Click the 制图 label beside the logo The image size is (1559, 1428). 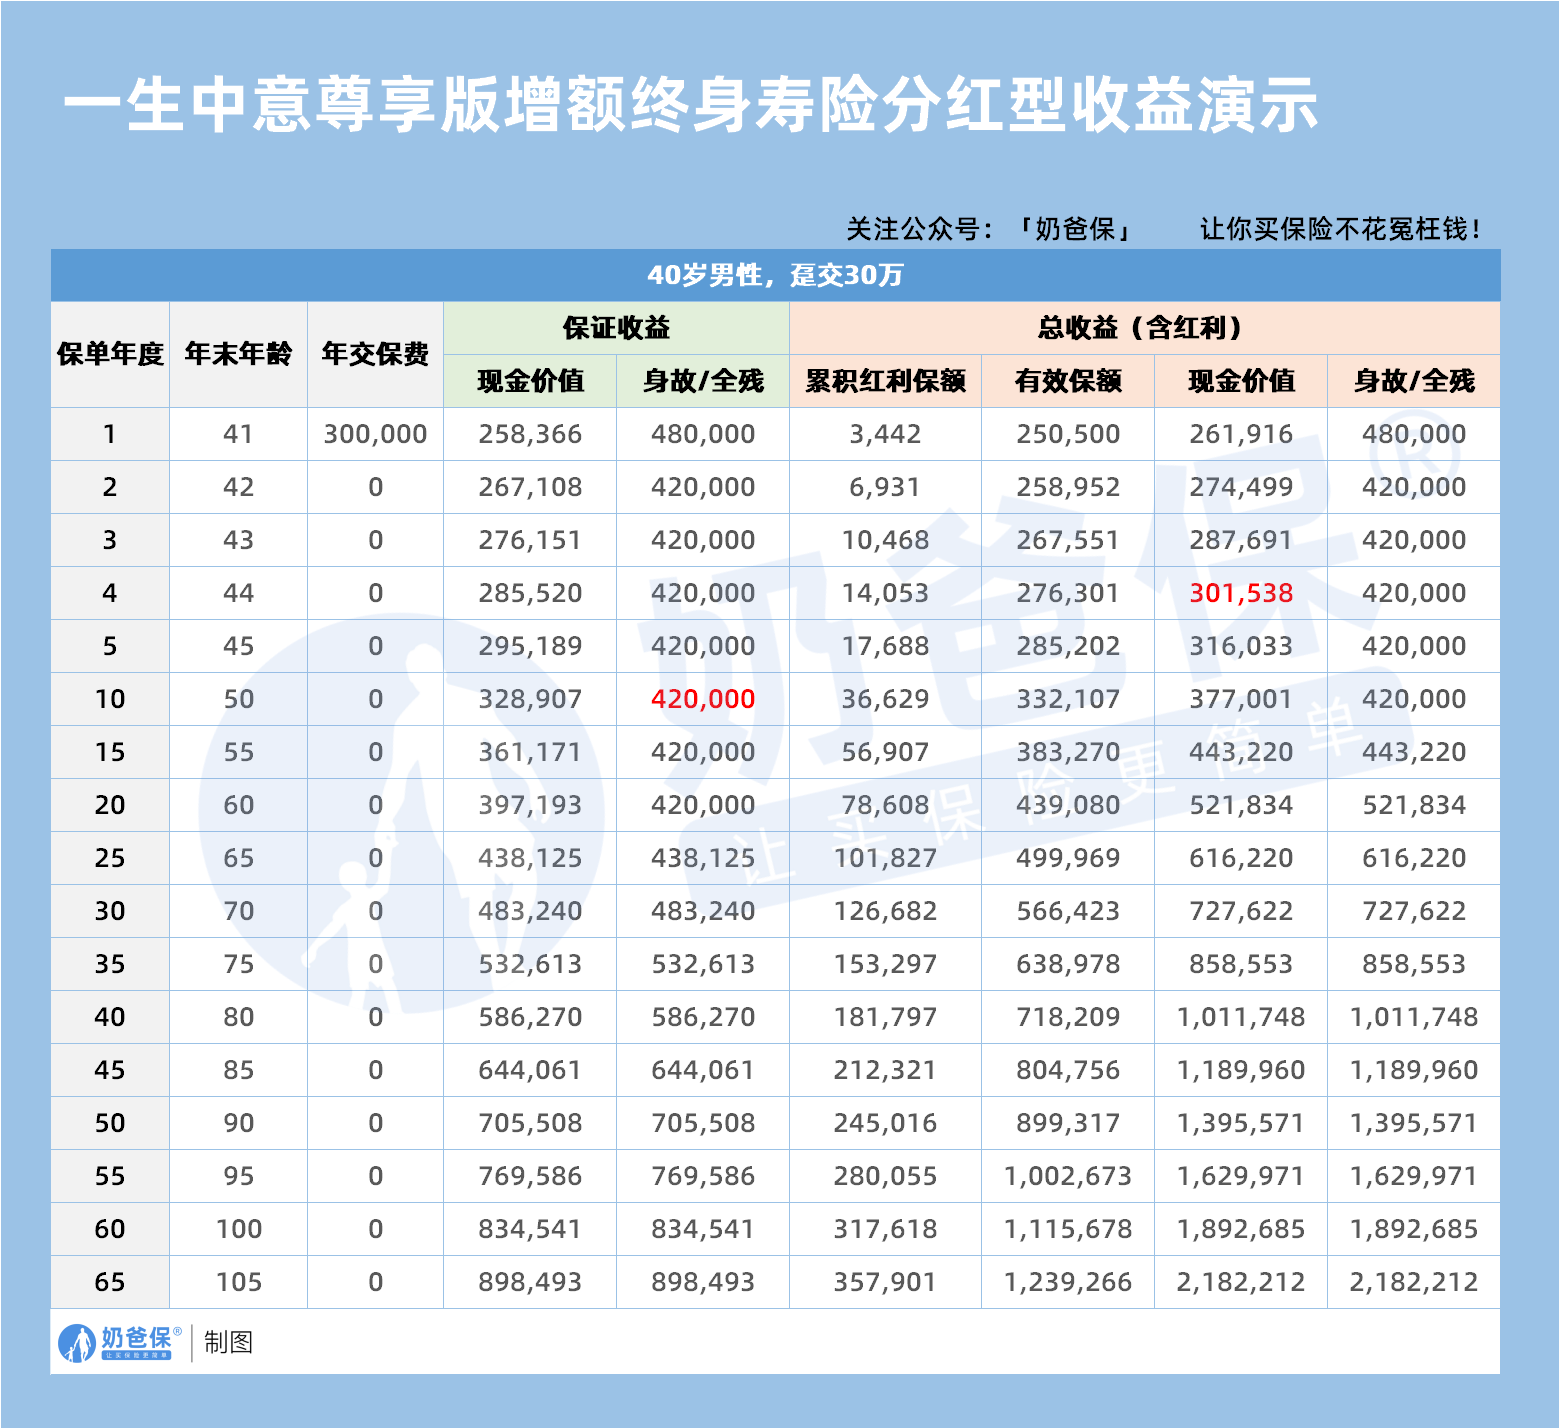click(x=228, y=1342)
